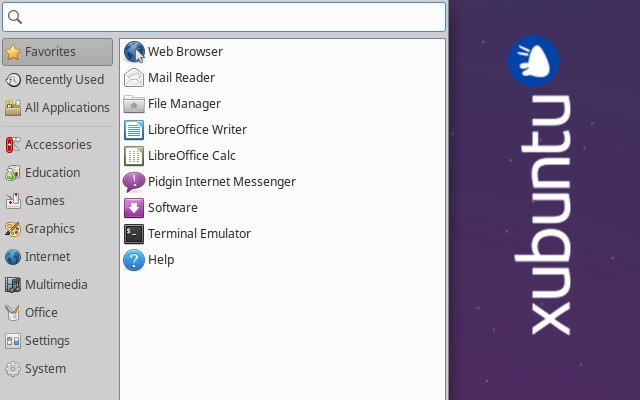Start LibreOffice Writer entry text
Screen dimensions: 640x400
coord(197,130)
